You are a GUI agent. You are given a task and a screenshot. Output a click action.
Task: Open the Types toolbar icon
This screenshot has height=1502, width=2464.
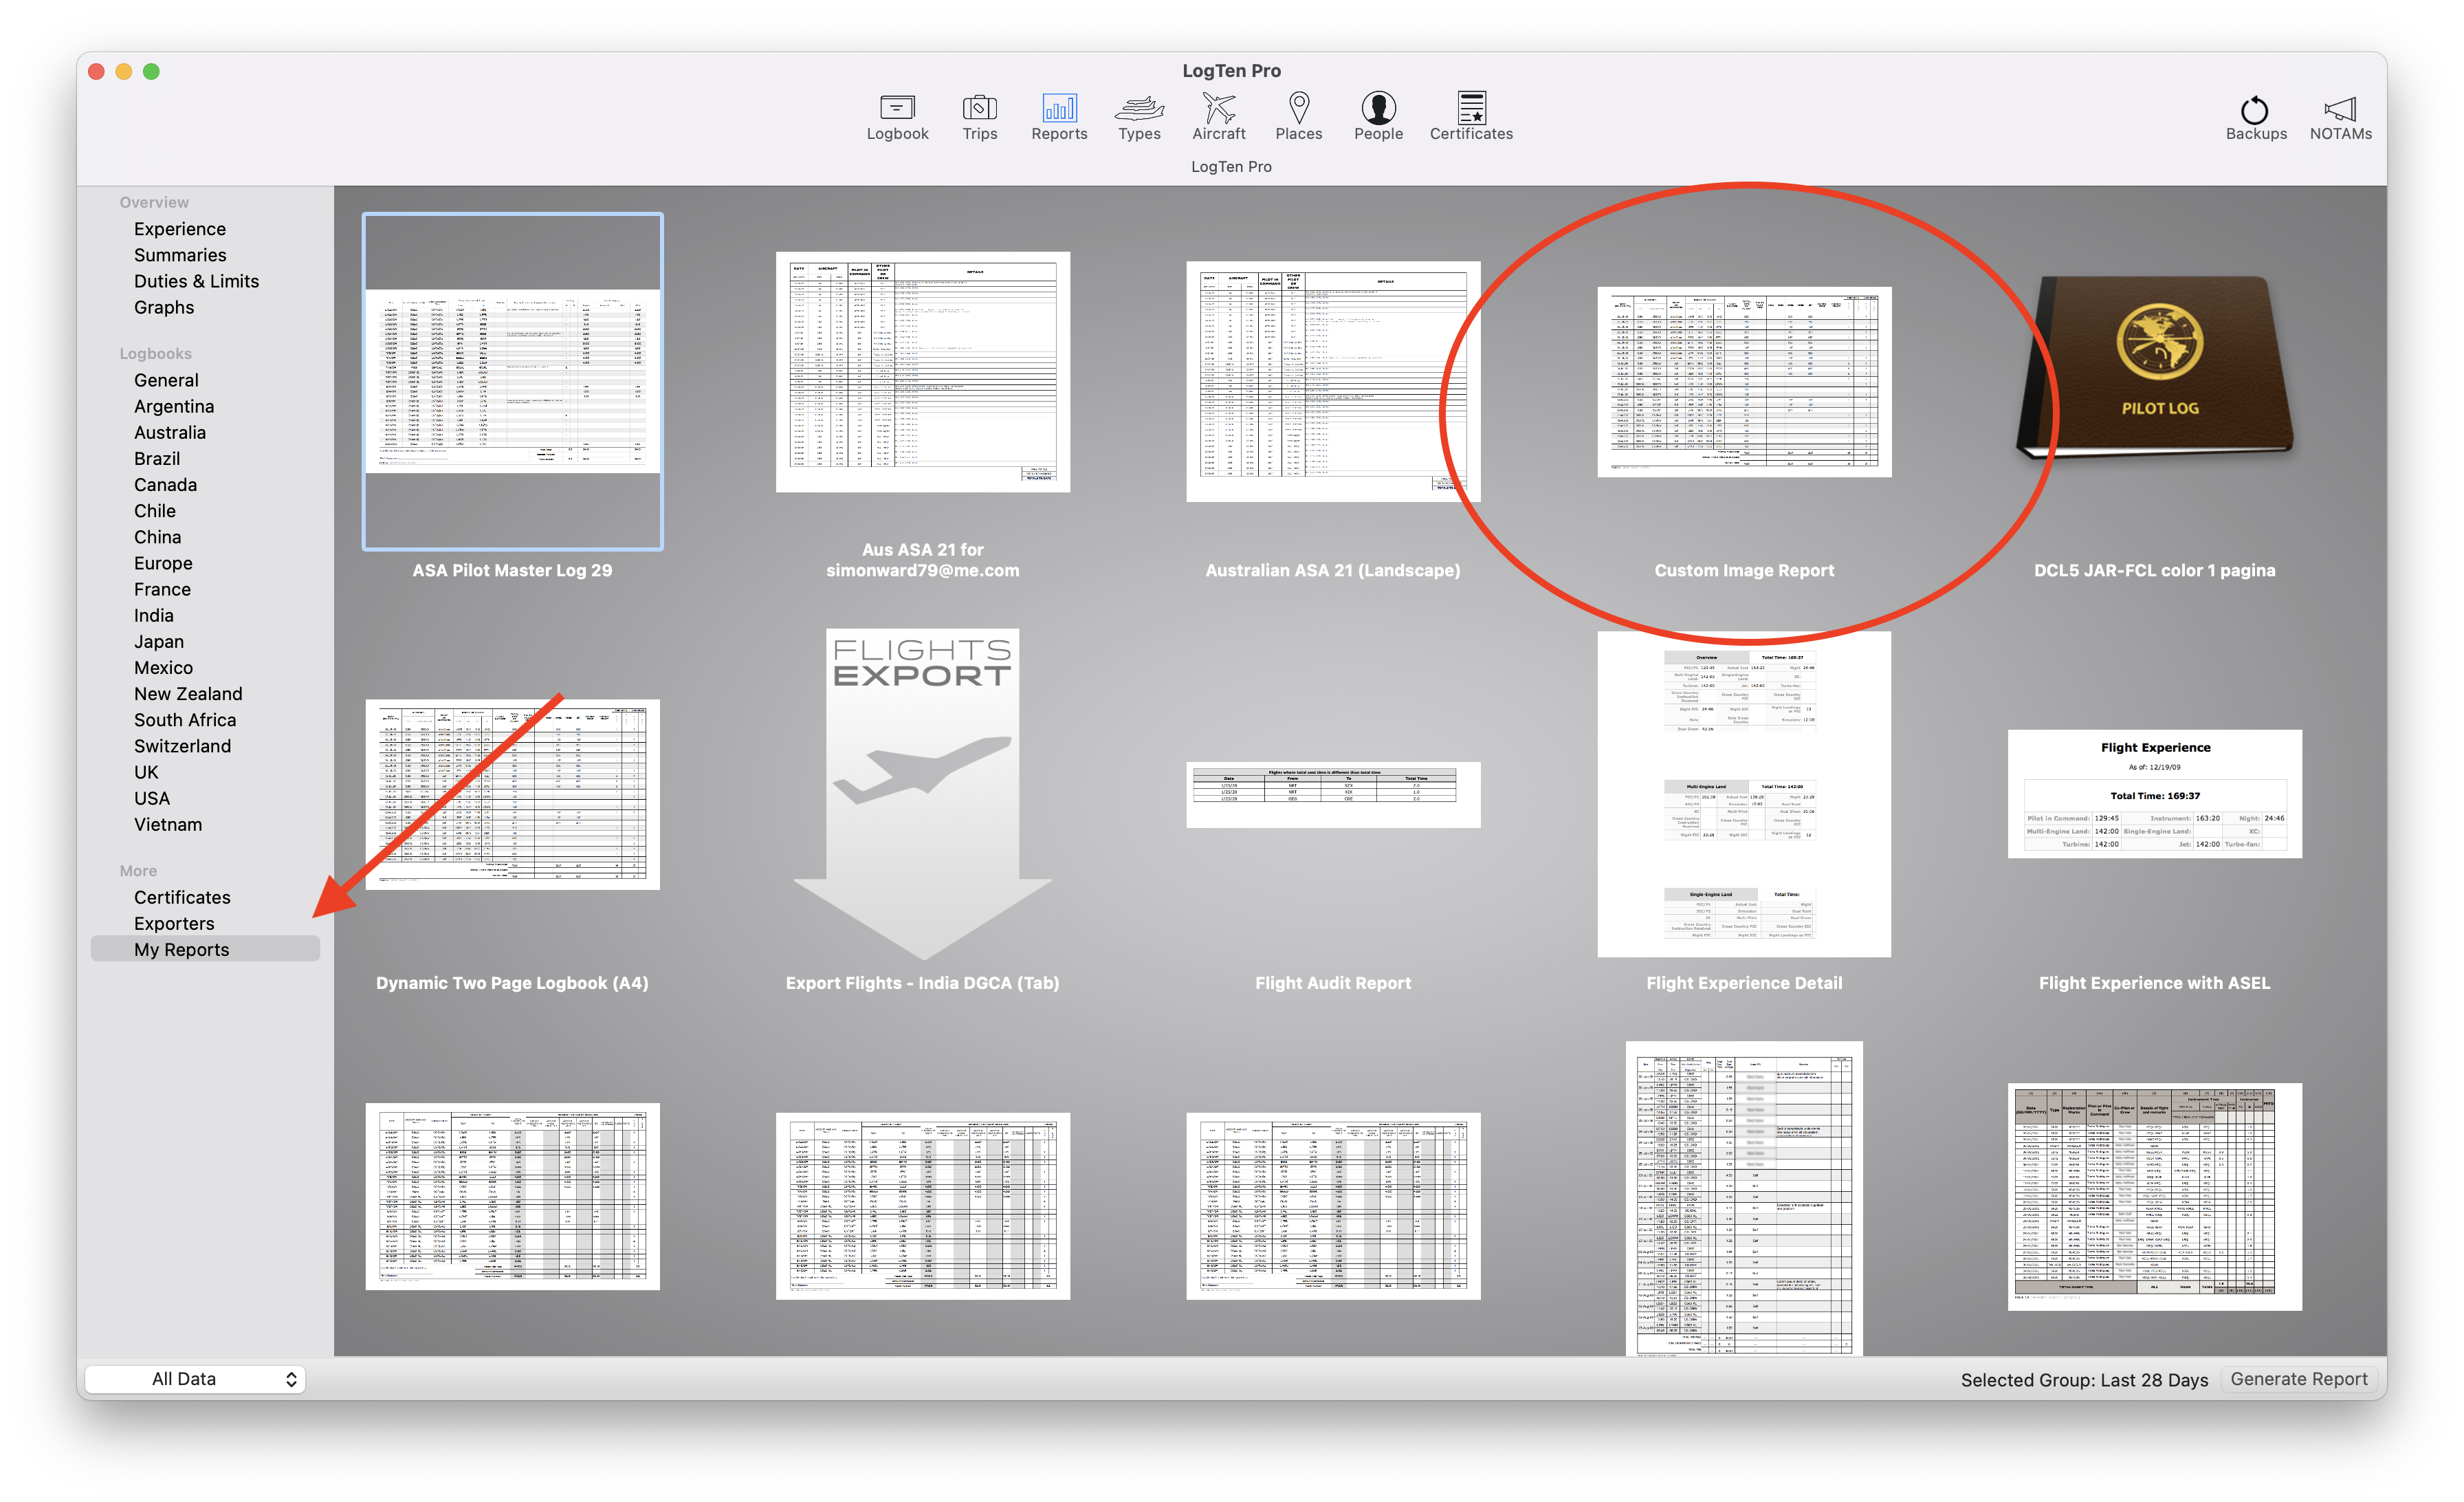(1139, 117)
